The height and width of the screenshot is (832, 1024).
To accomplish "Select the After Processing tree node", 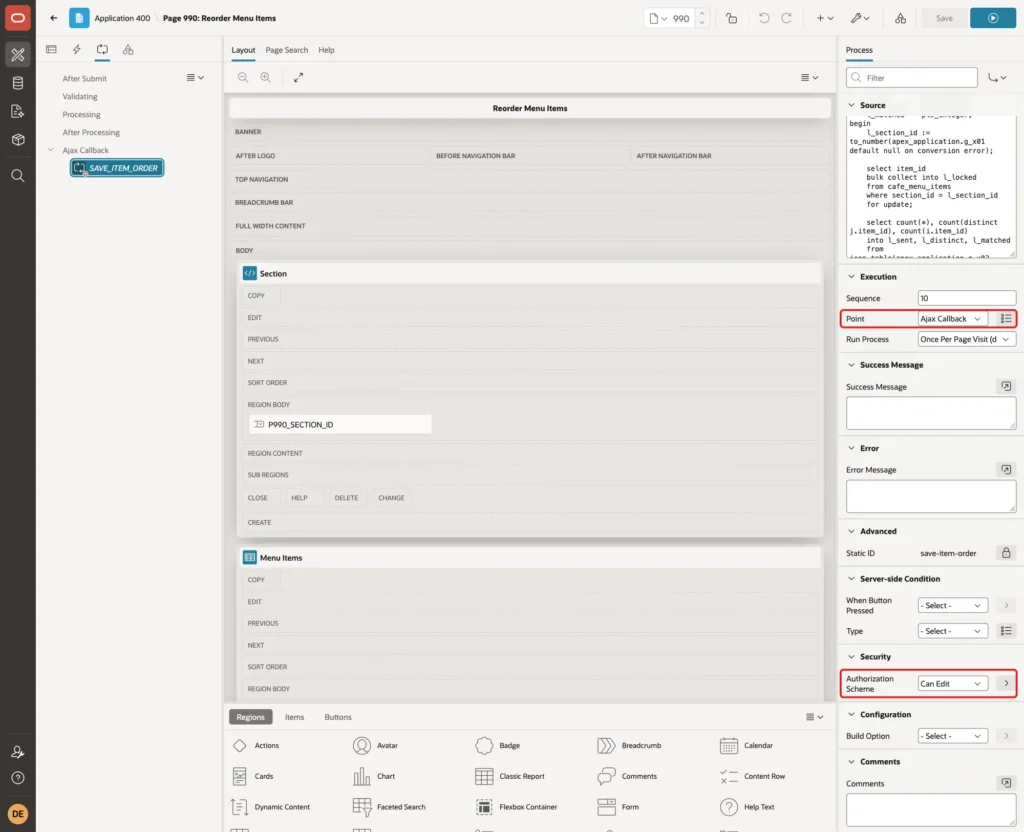I will pos(91,132).
